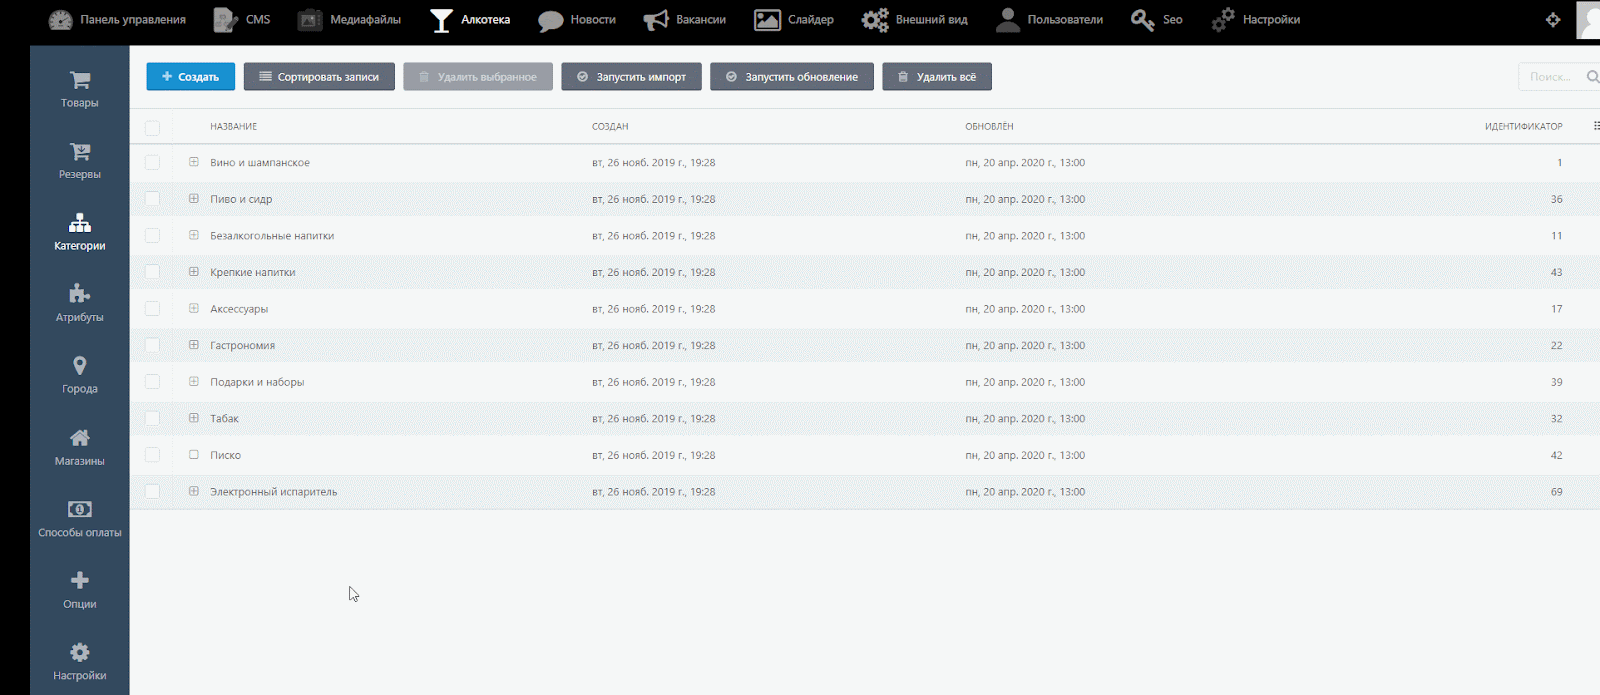This screenshot has height=695, width=1600.
Task: Click the search magnifier icon
Action: [1592, 77]
